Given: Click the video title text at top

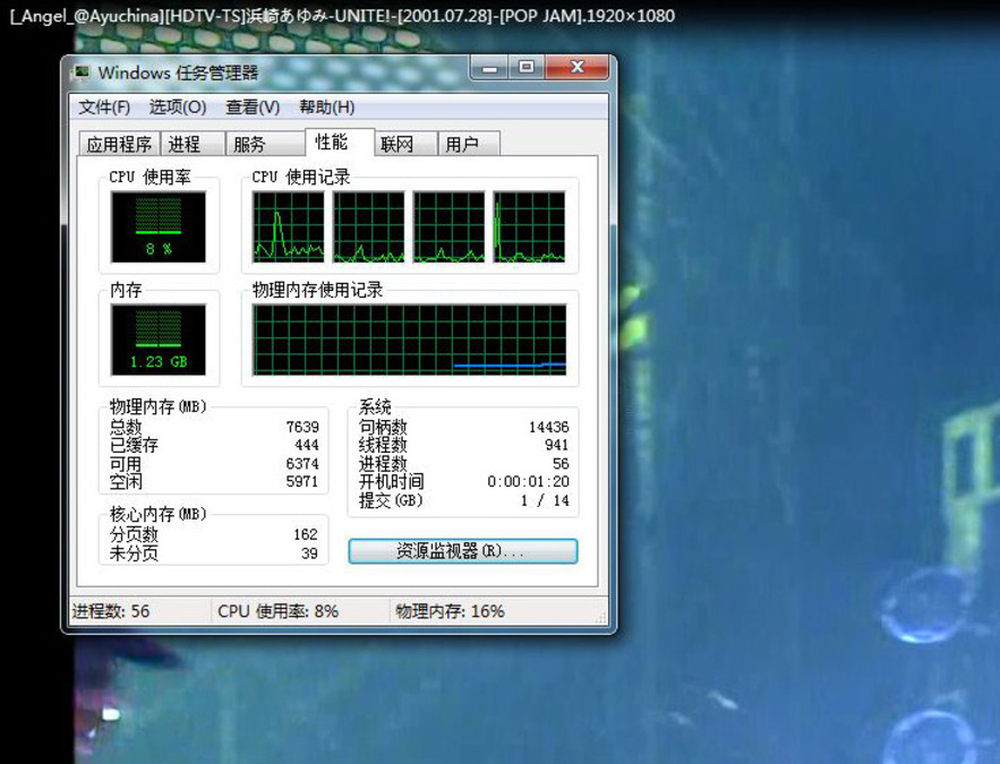Looking at the screenshot, I should click(x=342, y=15).
